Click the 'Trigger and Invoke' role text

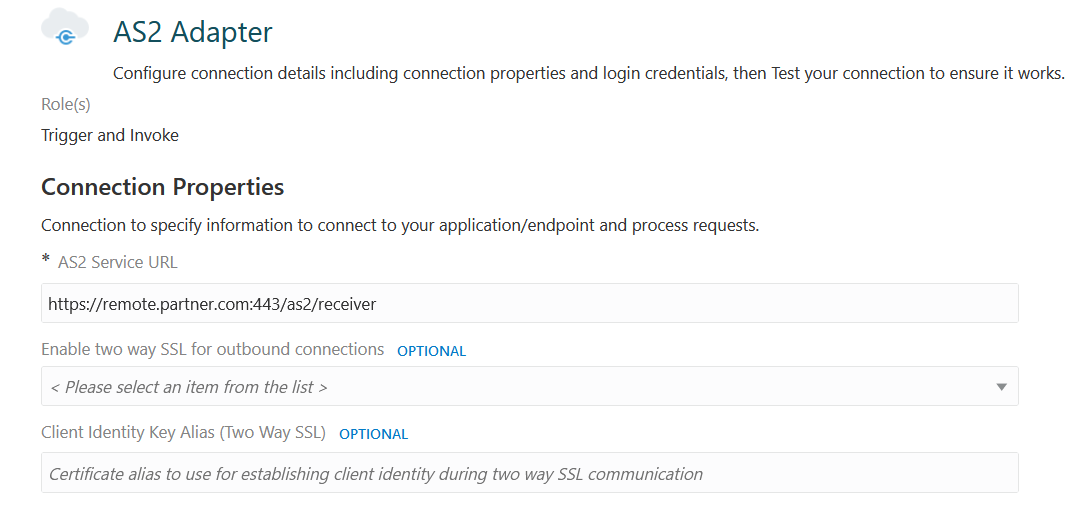coord(110,135)
